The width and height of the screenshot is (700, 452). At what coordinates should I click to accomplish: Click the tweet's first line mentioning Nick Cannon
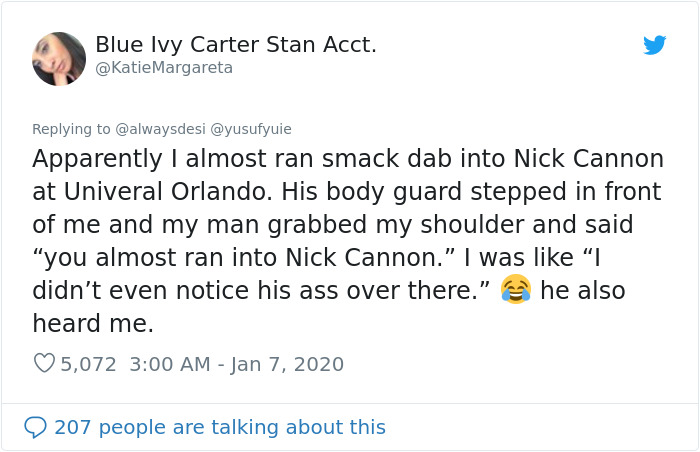coord(348,159)
